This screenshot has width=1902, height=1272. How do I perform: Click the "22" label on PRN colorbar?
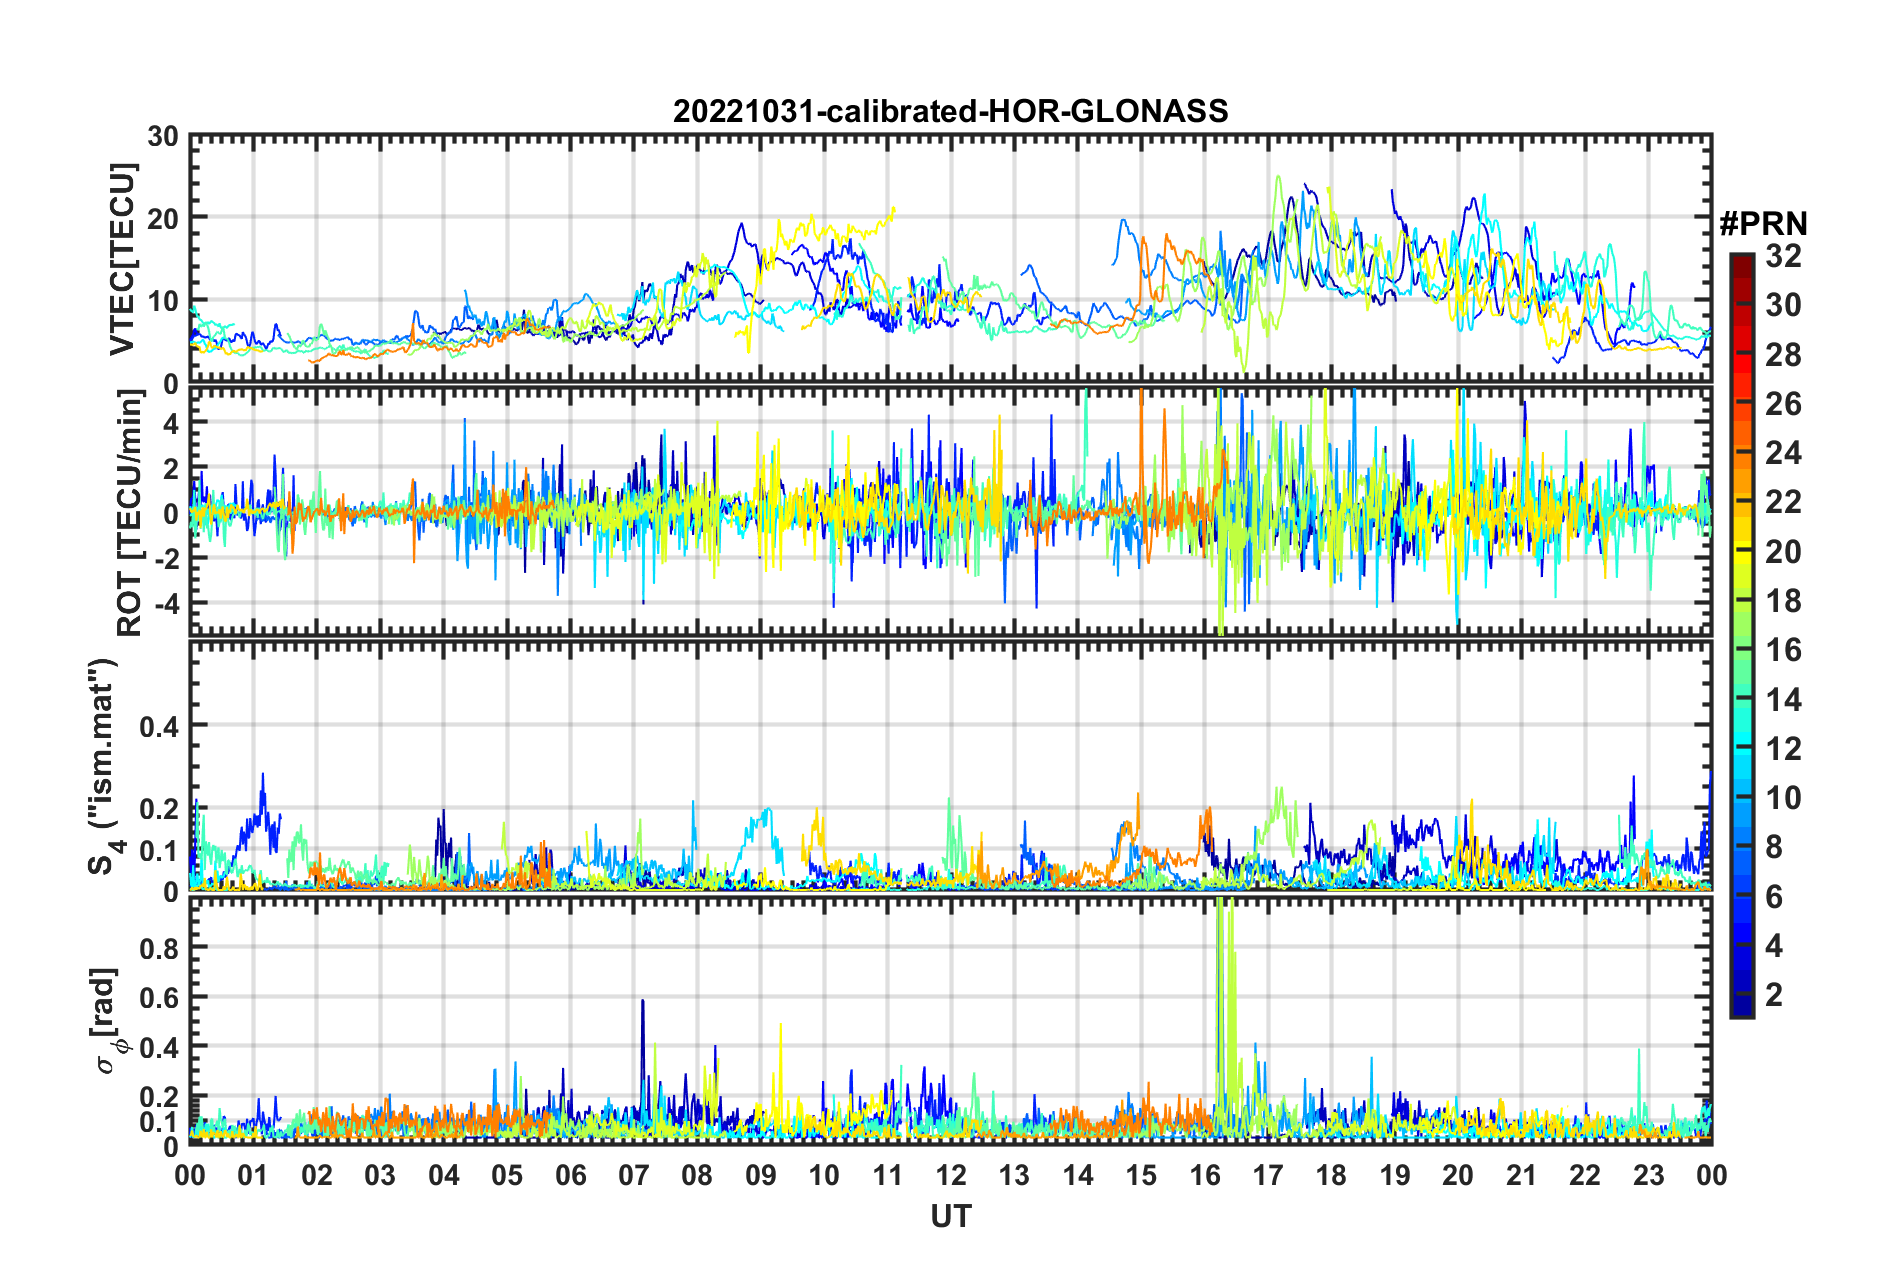point(1783,502)
